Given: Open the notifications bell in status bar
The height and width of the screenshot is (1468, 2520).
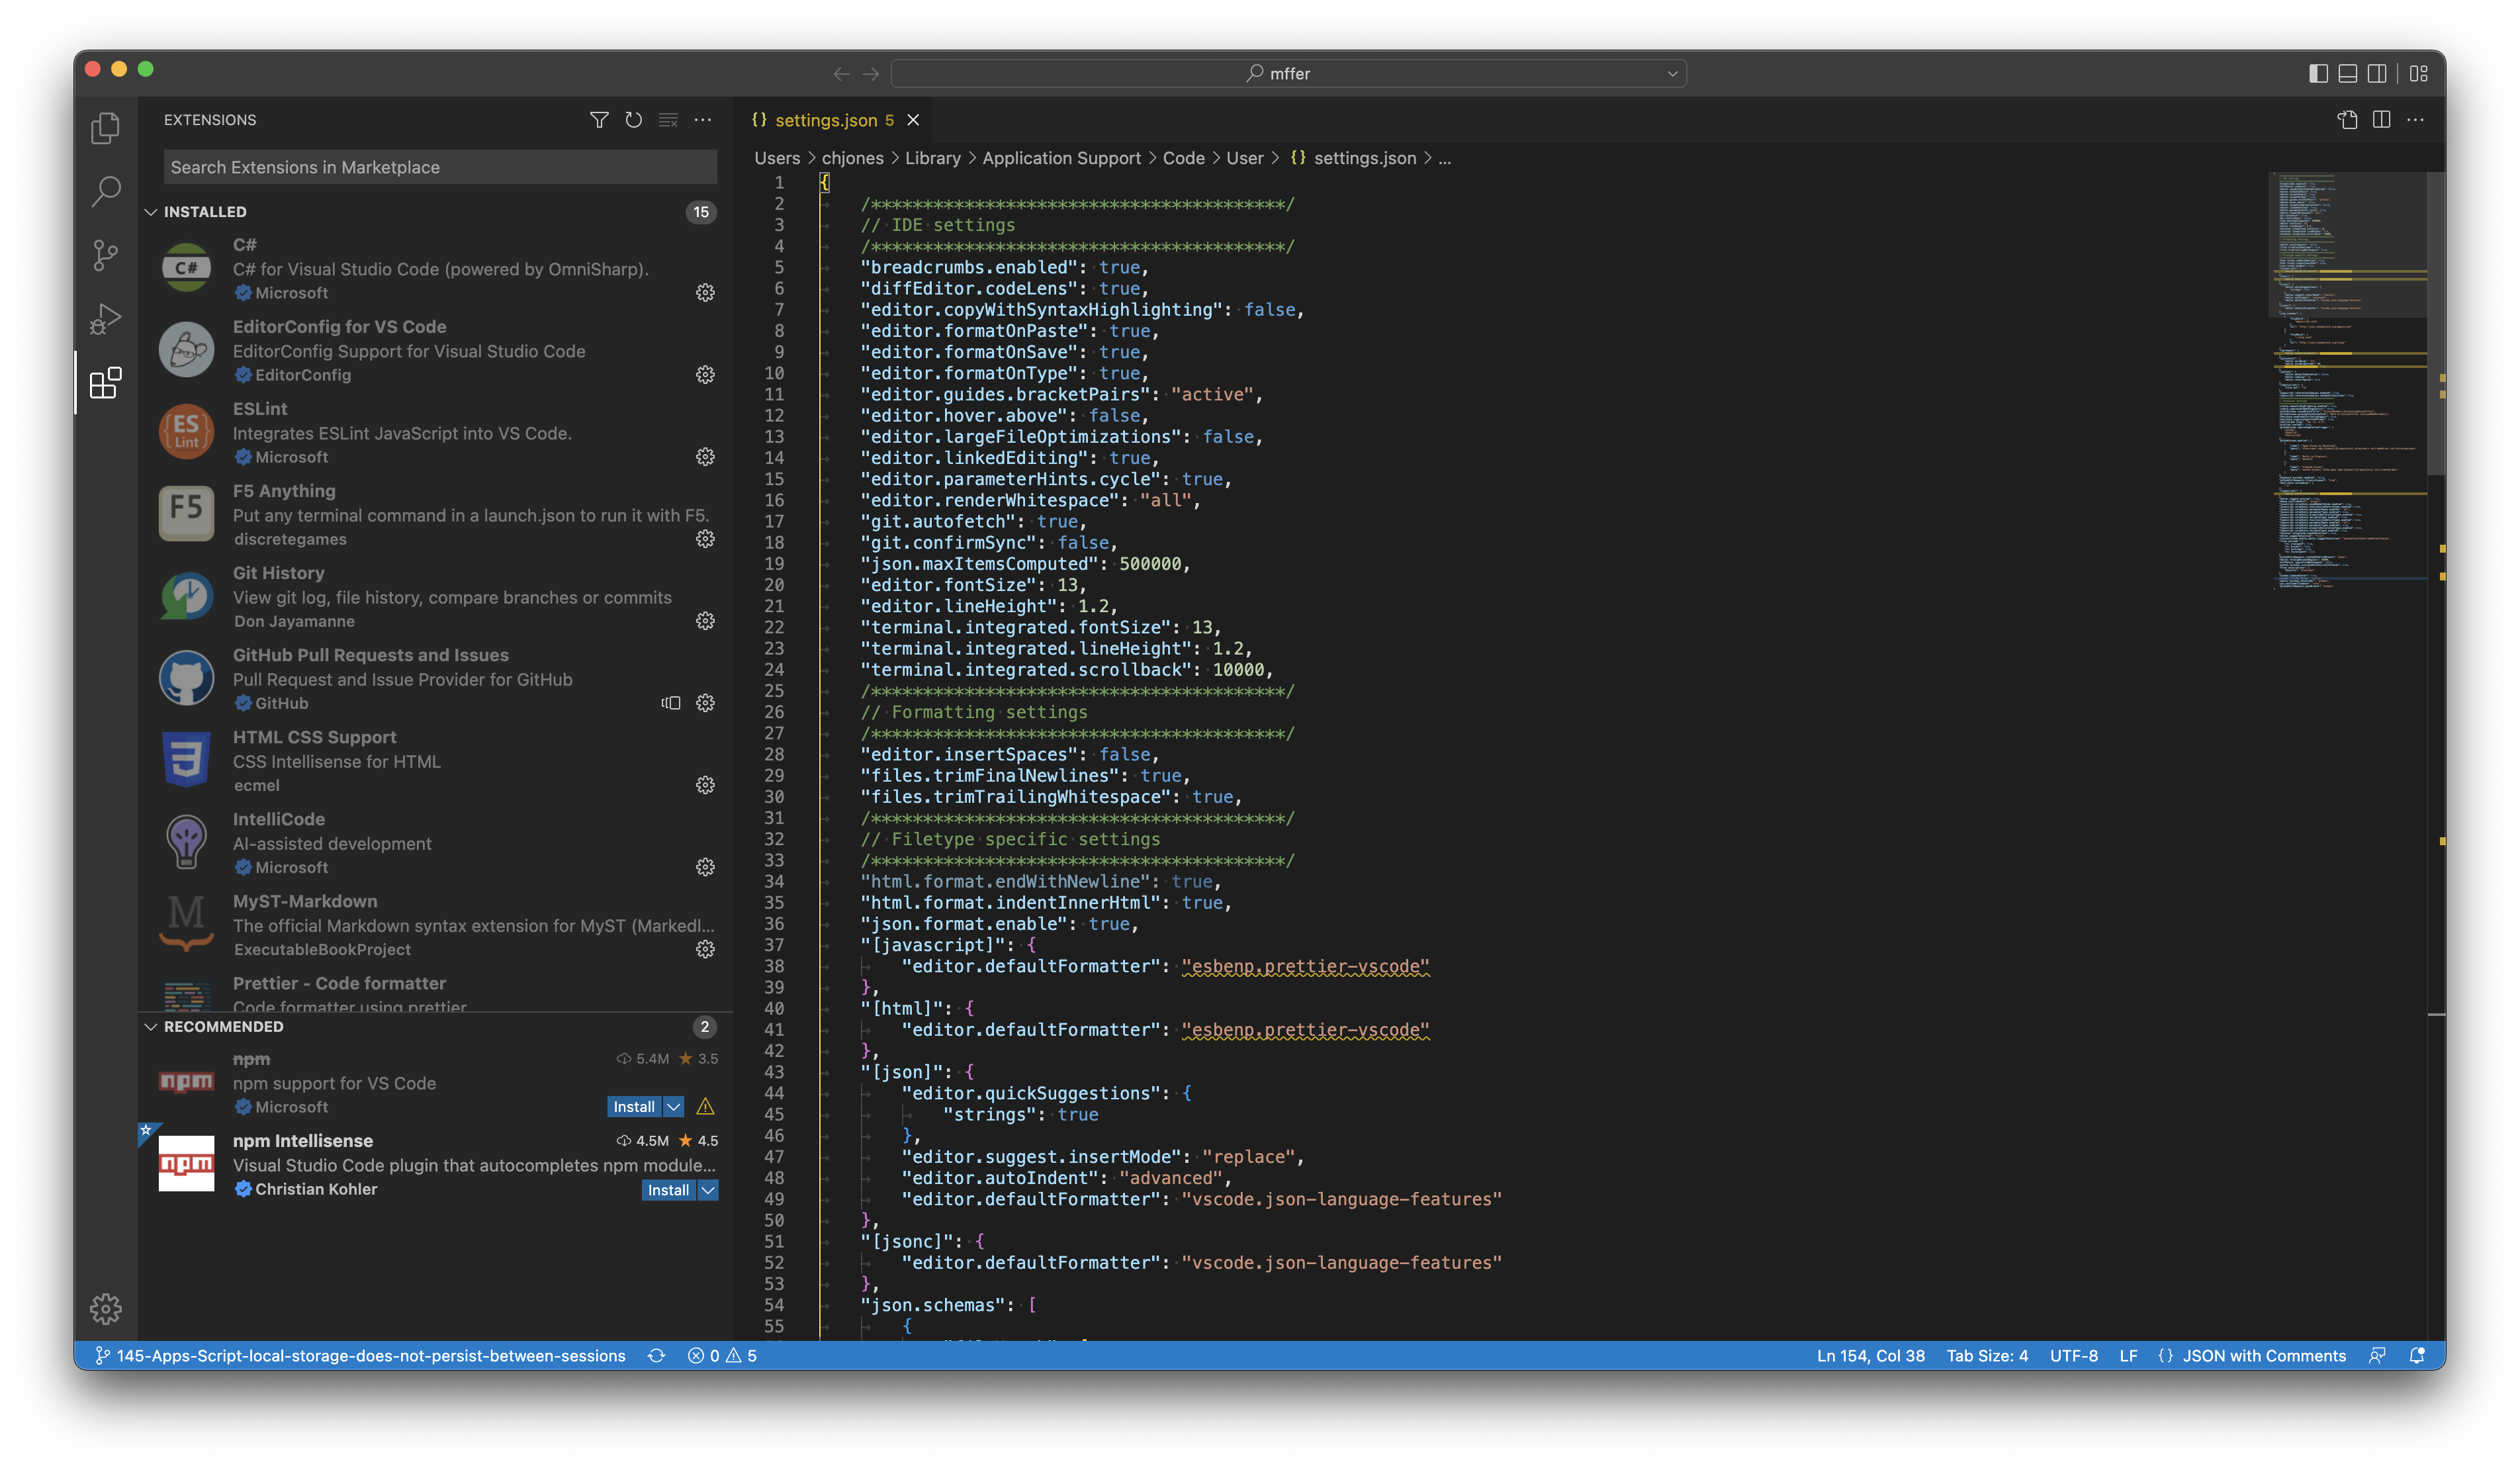Looking at the screenshot, I should click(x=2417, y=1356).
